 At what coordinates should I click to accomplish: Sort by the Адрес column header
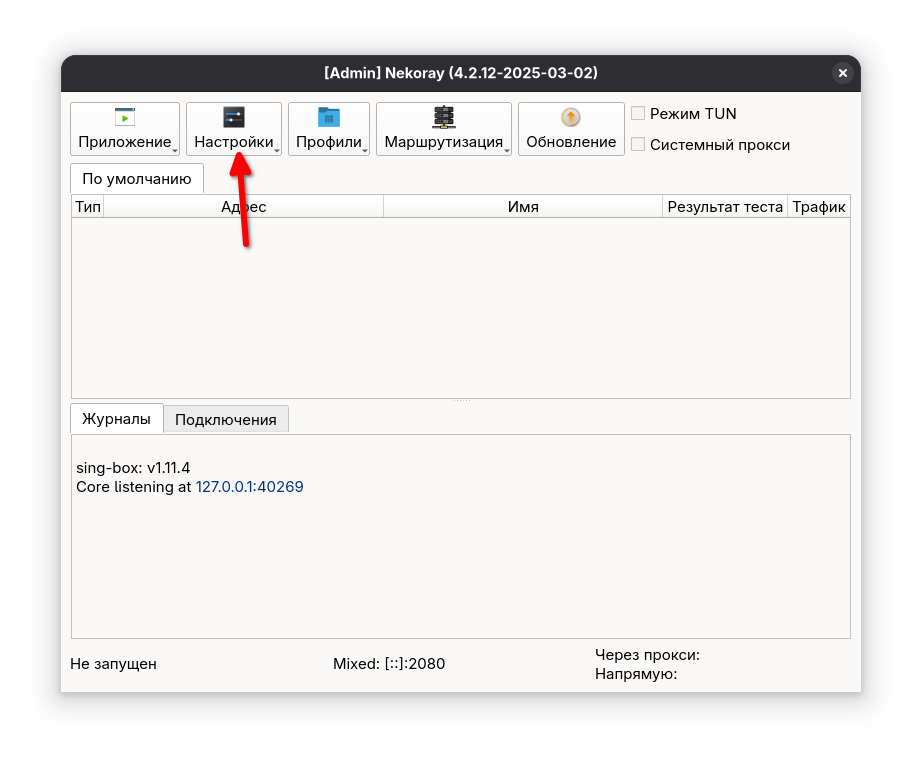(x=243, y=206)
